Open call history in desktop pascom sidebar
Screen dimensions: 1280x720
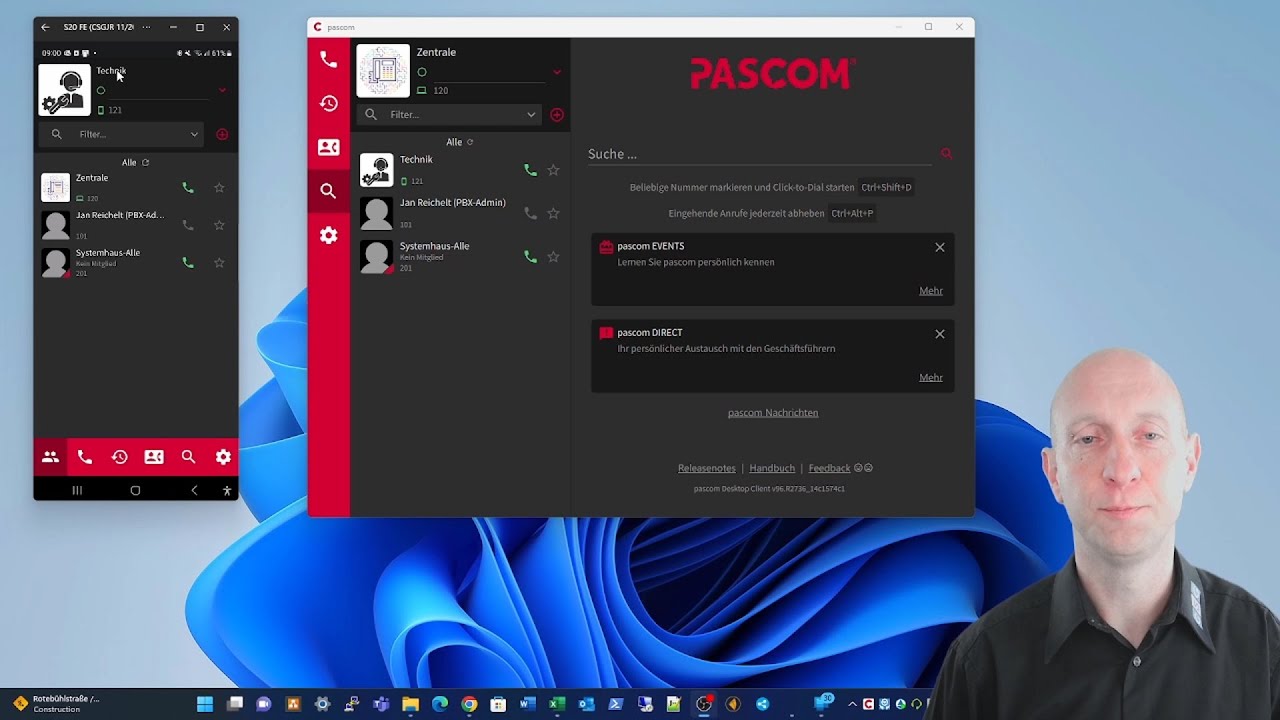(328, 103)
